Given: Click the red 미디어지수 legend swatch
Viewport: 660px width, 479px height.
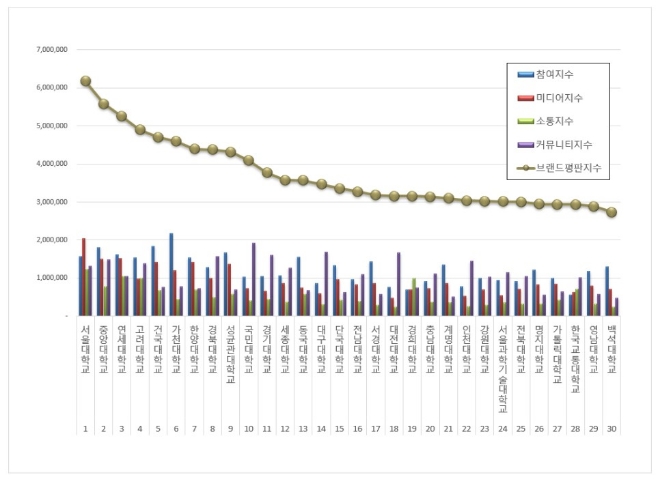Looking at the screenshot, I should coord(525,98).
